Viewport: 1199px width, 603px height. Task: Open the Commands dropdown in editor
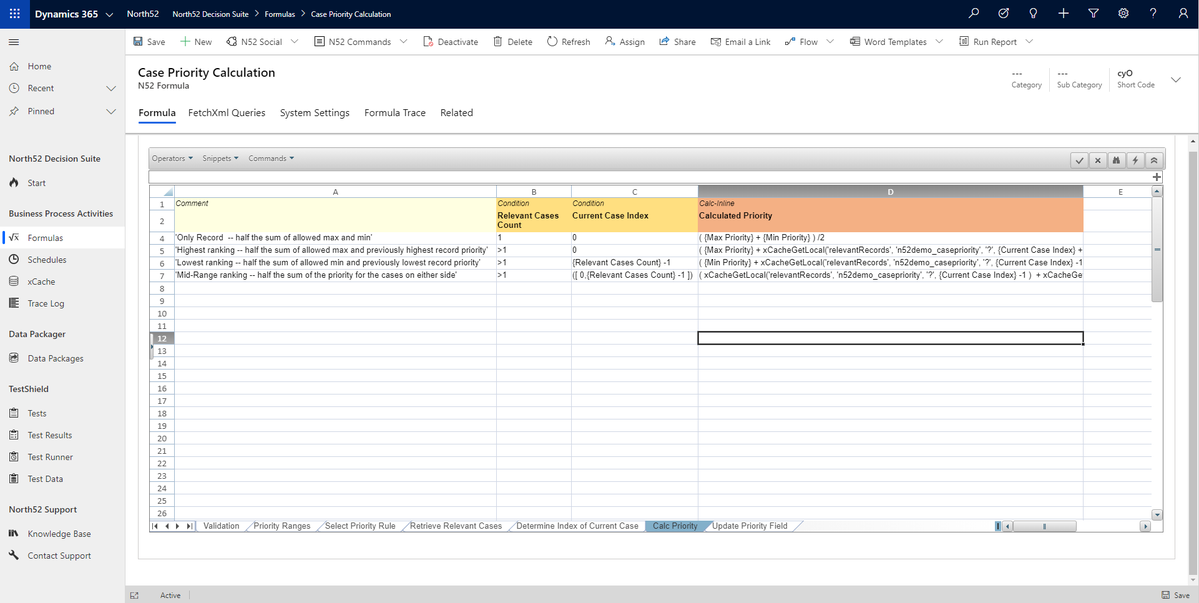tap(271, 159)
